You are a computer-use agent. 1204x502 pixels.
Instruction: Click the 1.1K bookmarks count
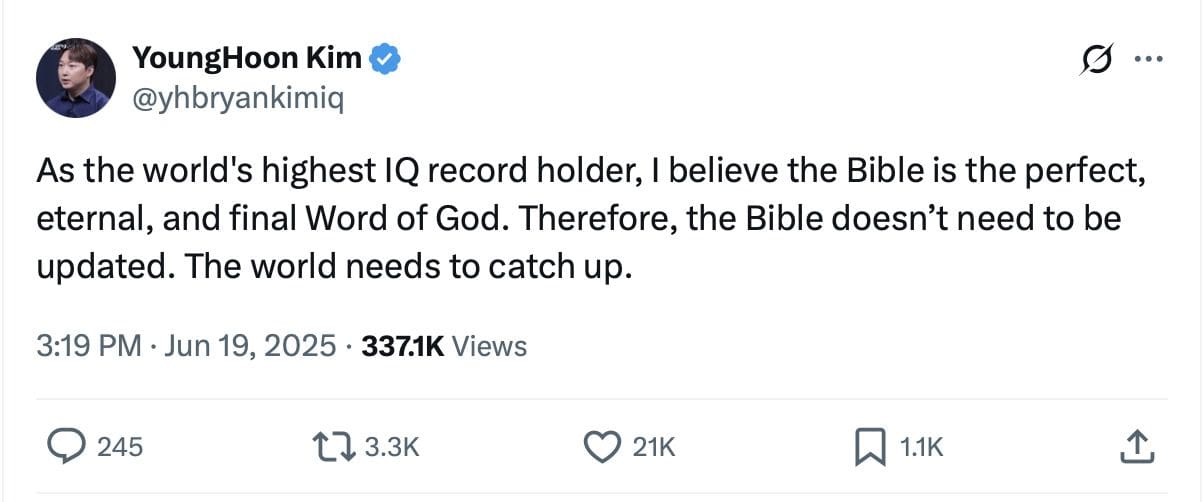(x=921, y=447)
